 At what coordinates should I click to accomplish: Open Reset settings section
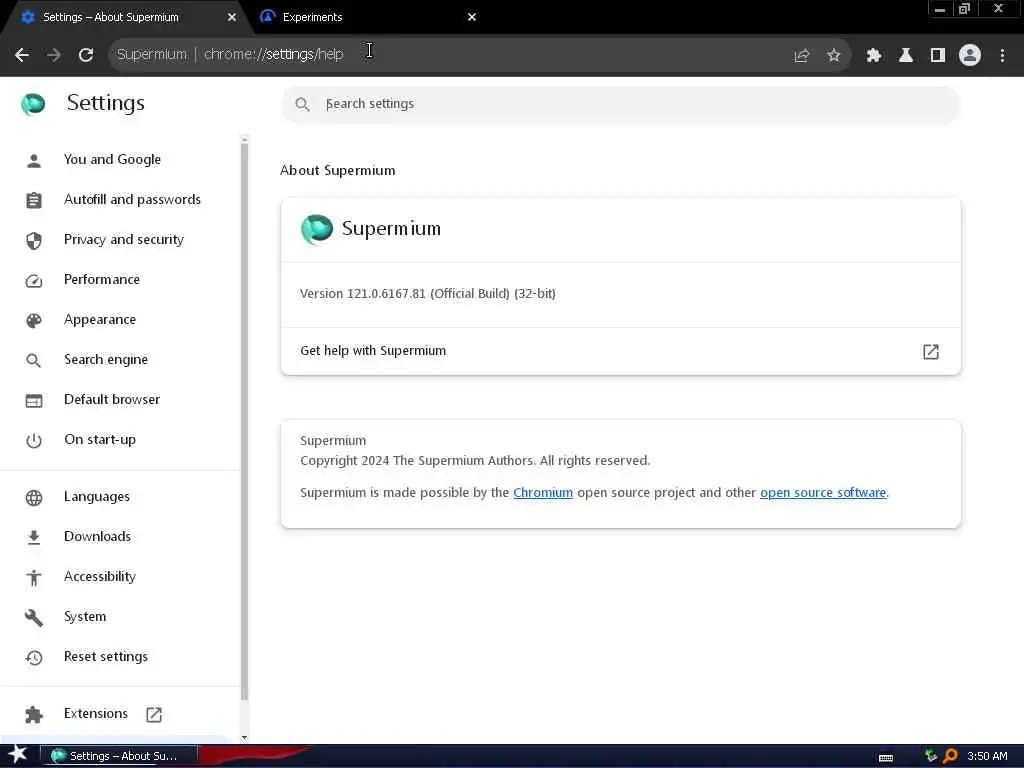[x=106, y=656]
